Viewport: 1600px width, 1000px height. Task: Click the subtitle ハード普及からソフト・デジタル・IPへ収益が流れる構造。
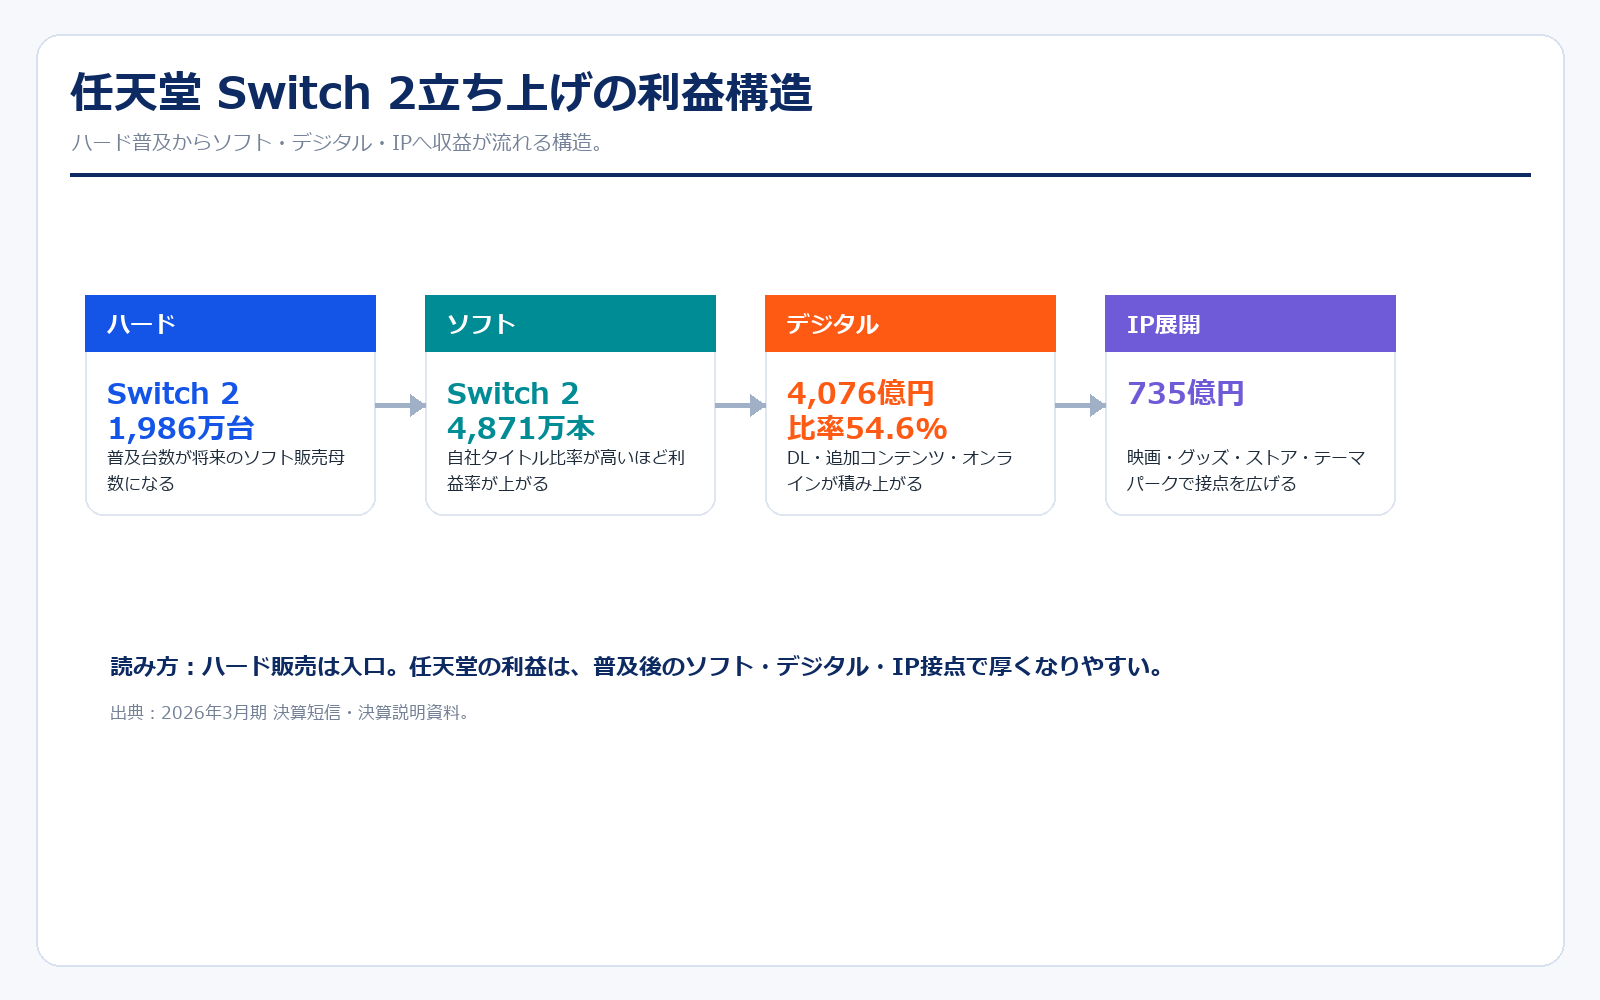tap(340, 143)
